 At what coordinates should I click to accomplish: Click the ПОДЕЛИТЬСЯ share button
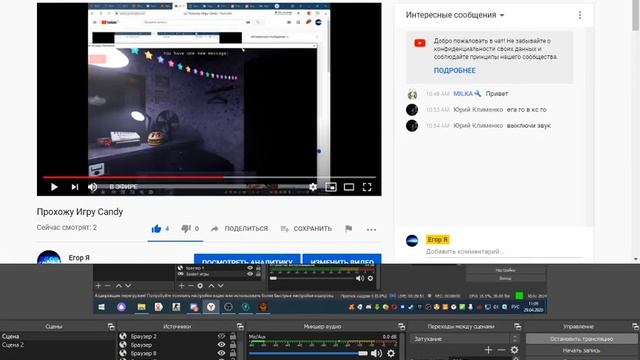[239, 229]
